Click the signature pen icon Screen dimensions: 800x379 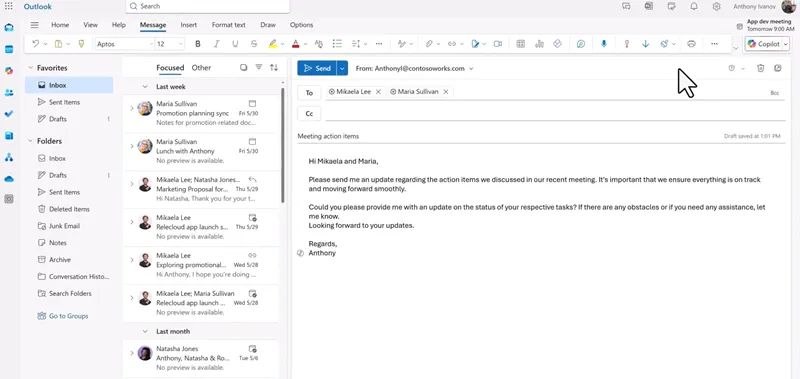tap(475, 44)
